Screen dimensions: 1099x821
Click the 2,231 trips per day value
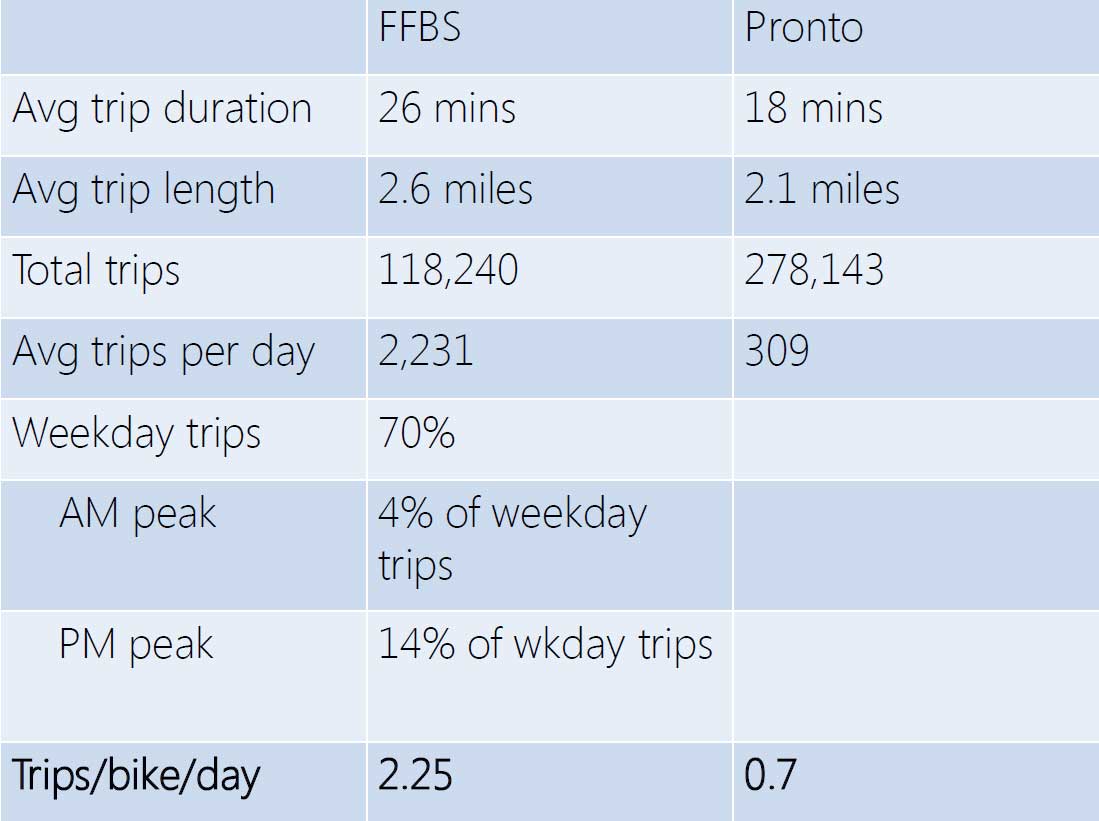click(426, 352)
